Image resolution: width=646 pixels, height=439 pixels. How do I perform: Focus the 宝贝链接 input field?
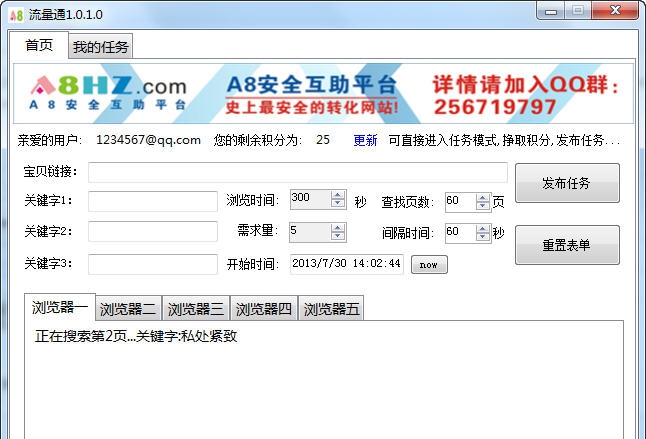click(297, 172)
